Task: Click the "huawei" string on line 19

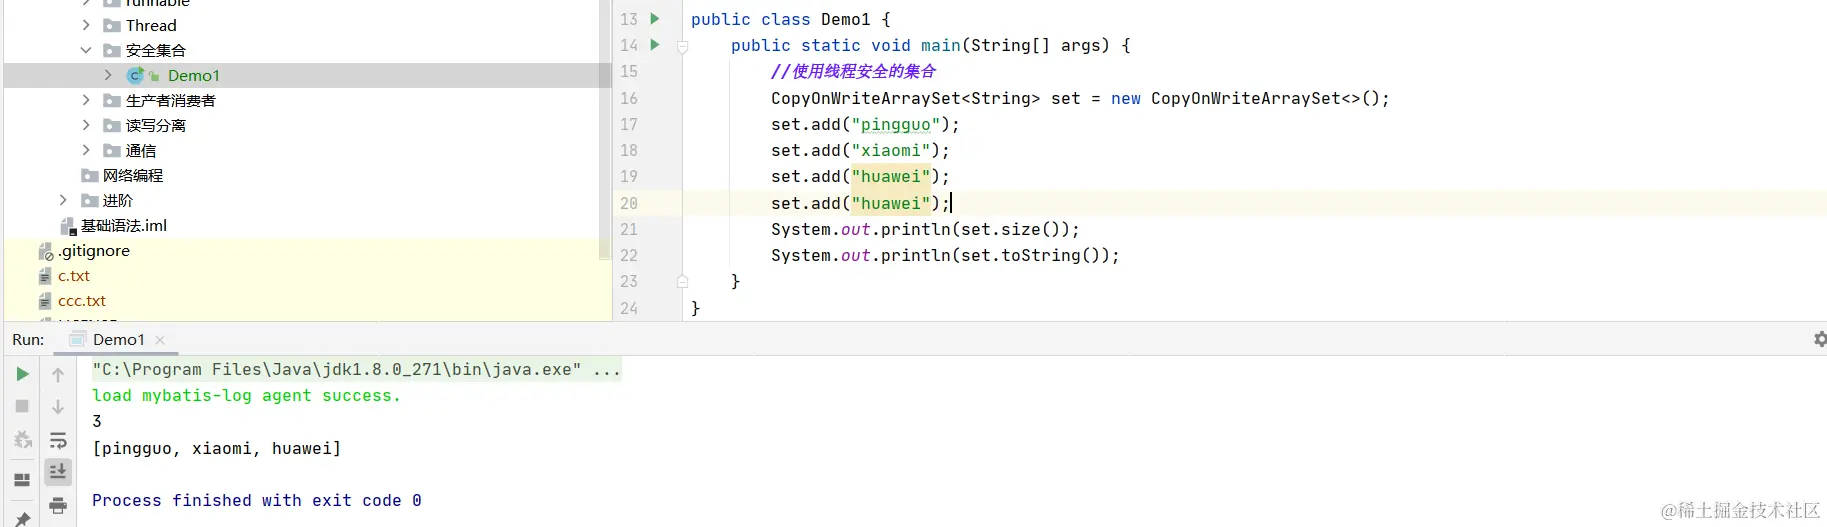Action: [891, 177]
